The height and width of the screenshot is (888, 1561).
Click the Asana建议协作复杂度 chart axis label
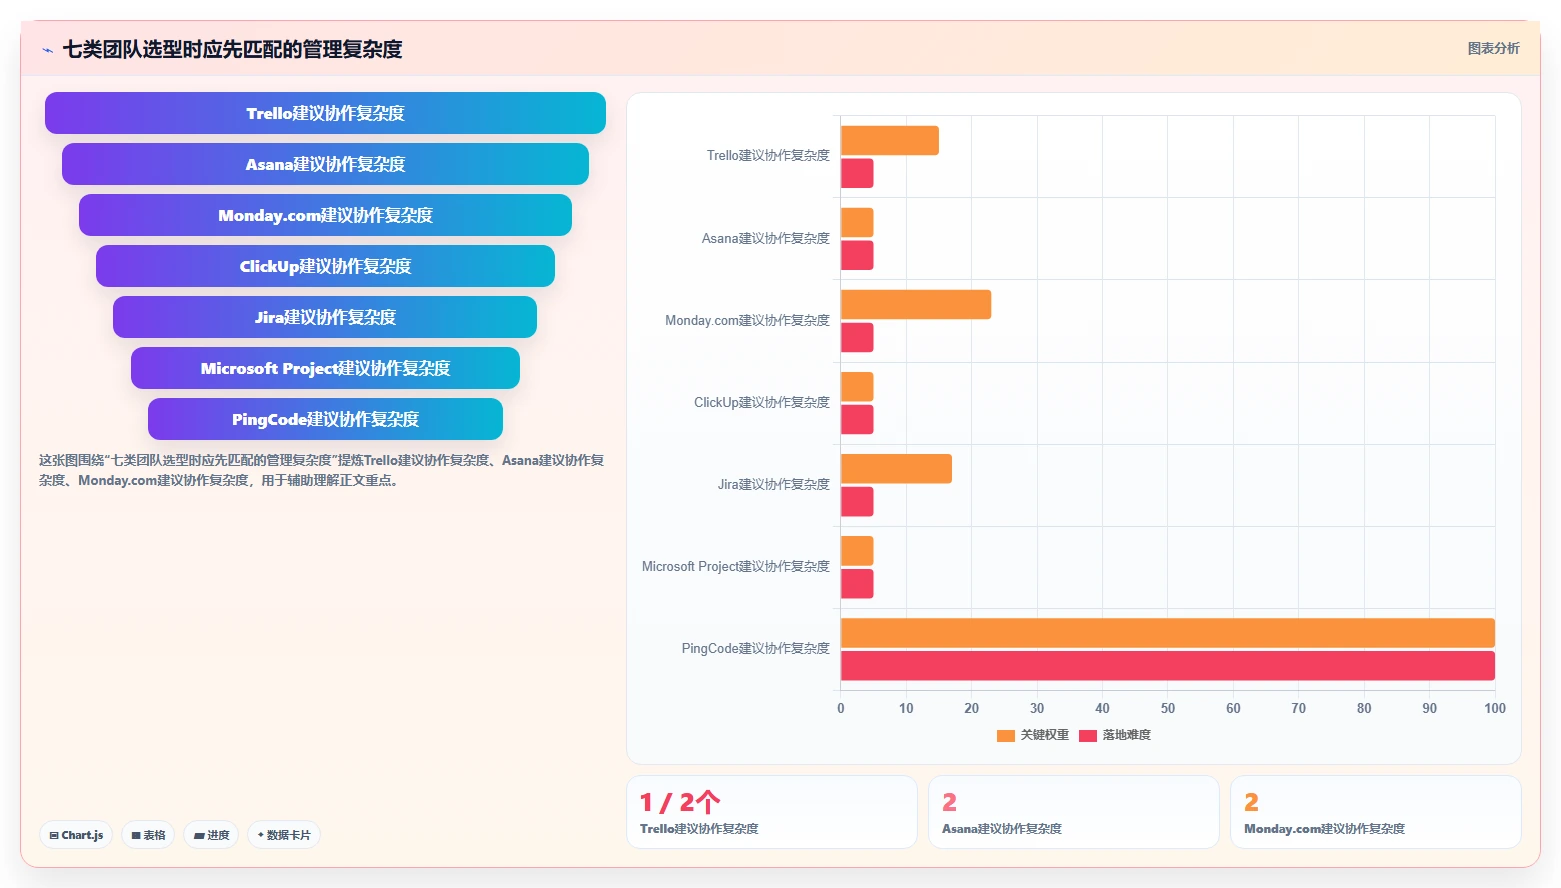pos(765,238)
